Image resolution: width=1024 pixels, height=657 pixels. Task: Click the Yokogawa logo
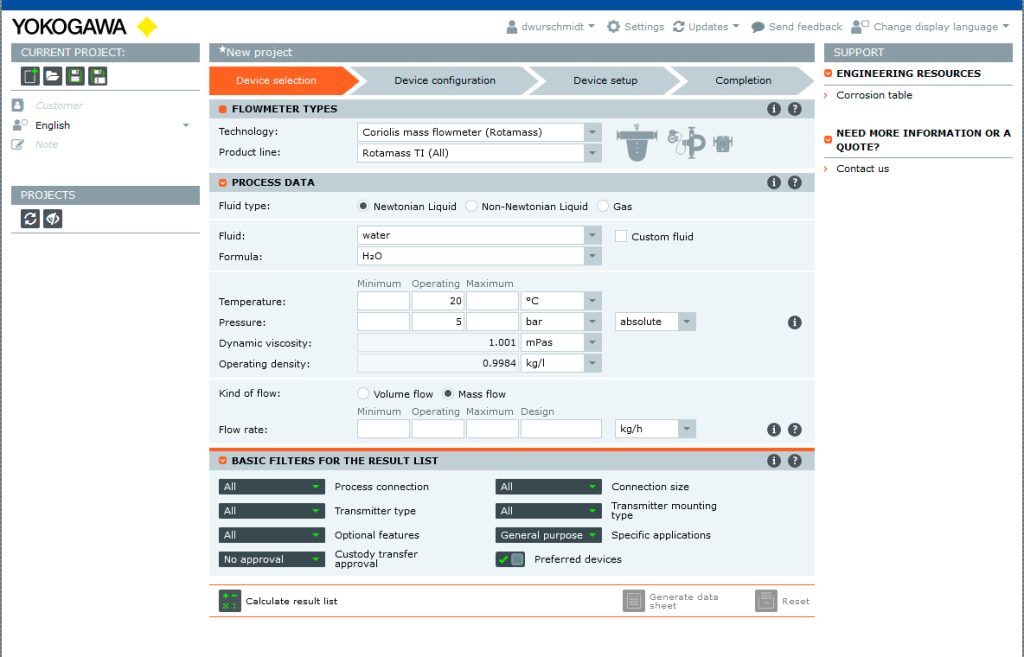click(85, 27)
